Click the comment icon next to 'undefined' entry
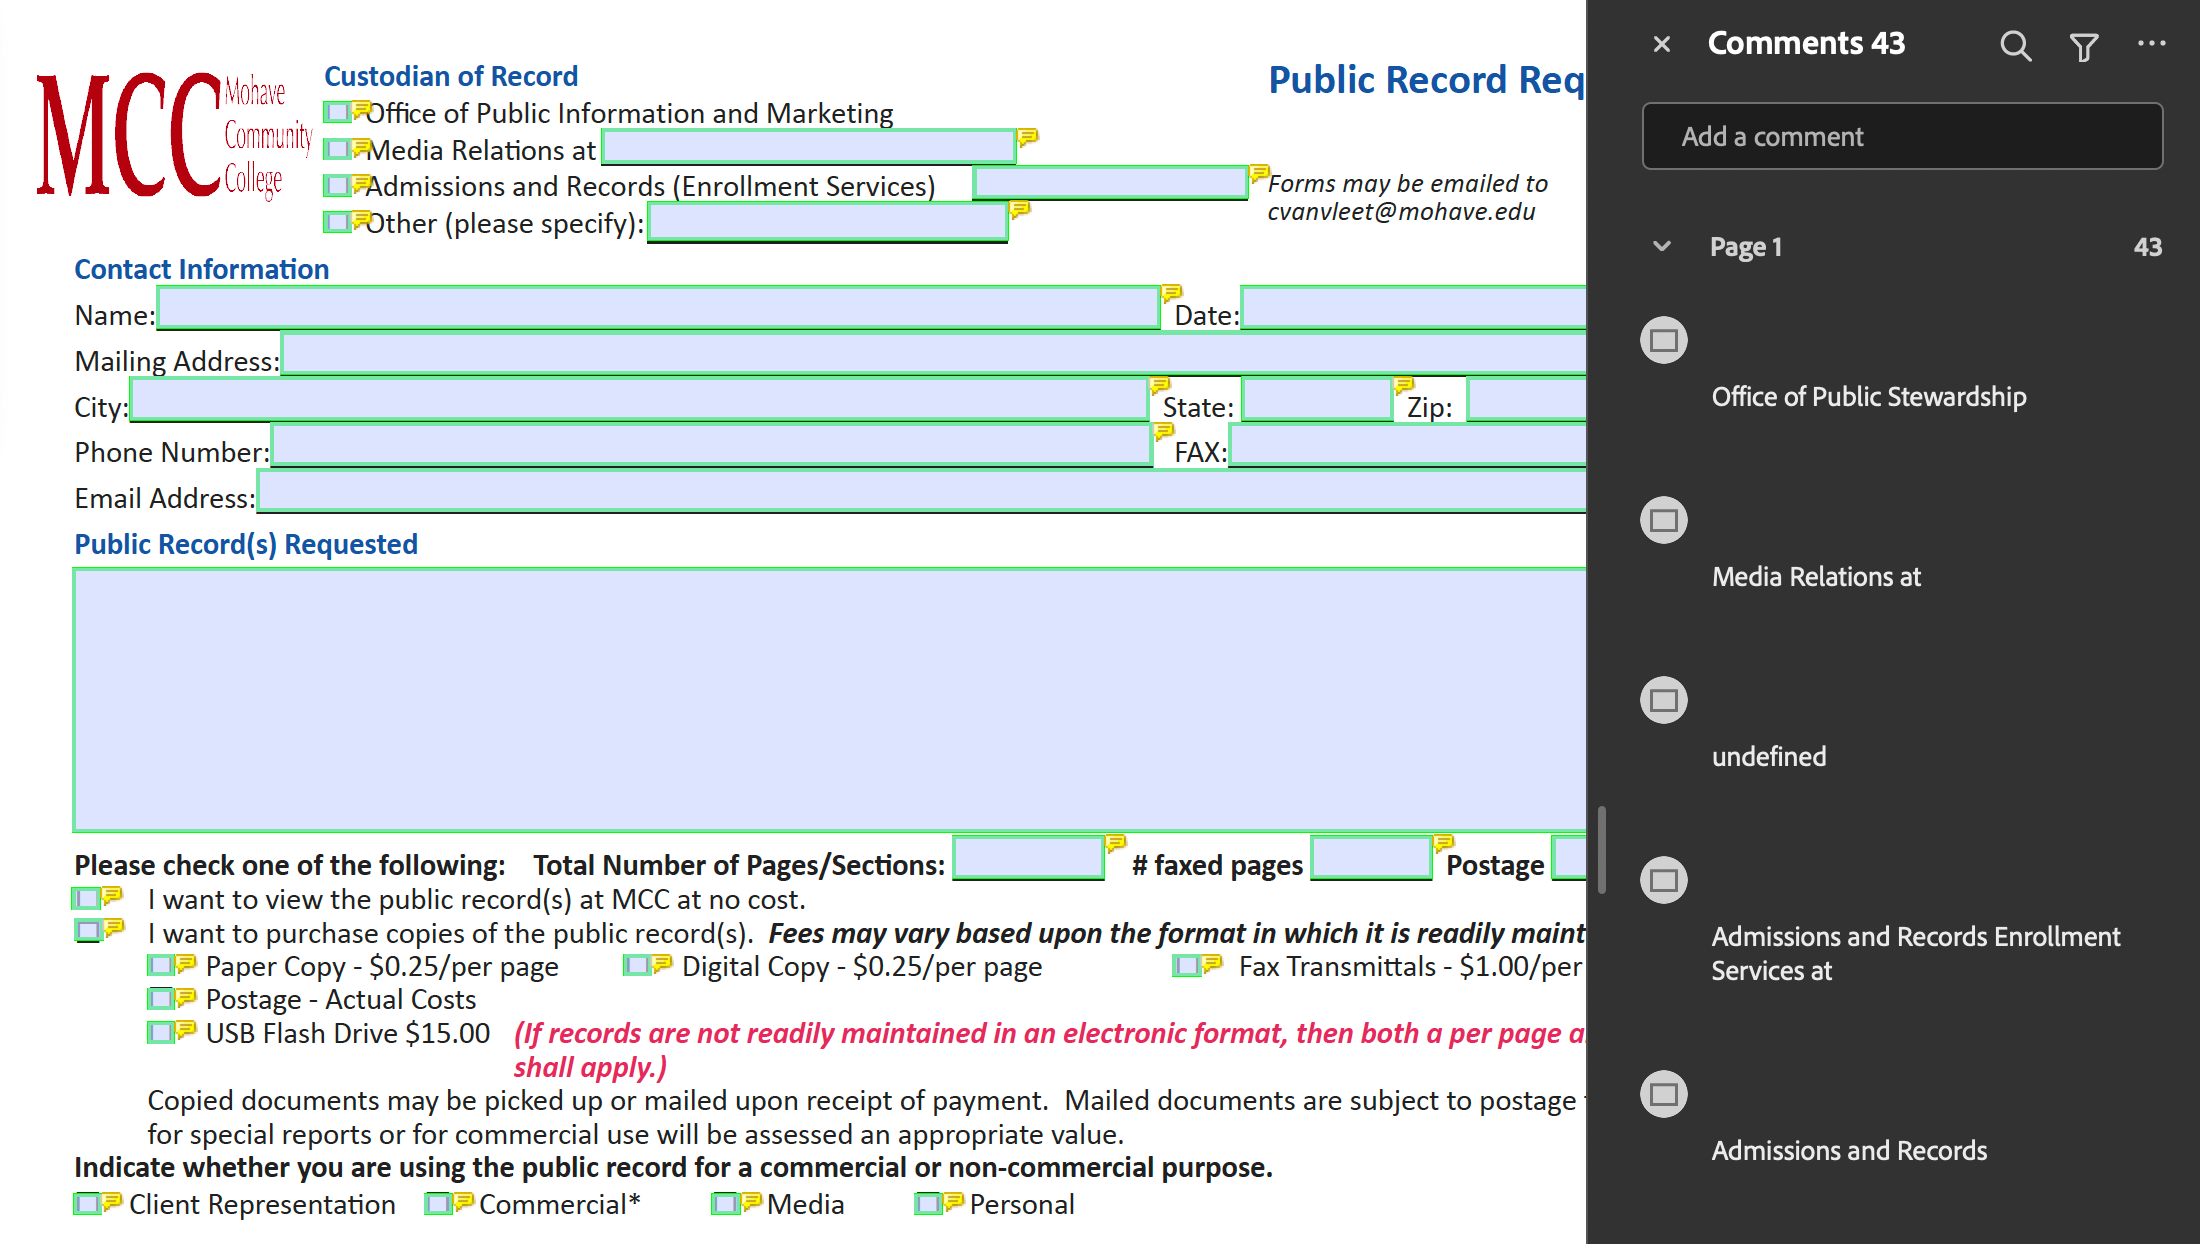The width and height of the screenshot is (2200, 1244). tap(1664, 700)
